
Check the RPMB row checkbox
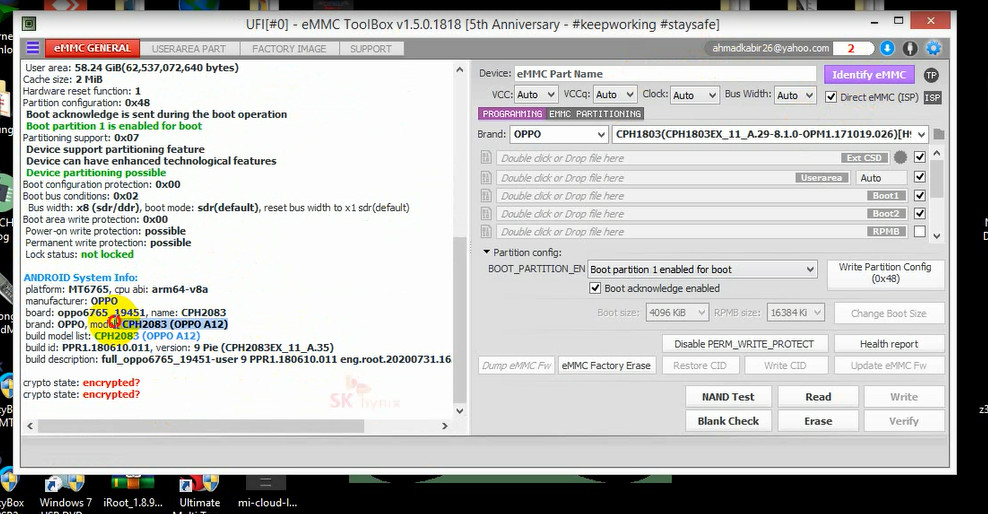920,231
